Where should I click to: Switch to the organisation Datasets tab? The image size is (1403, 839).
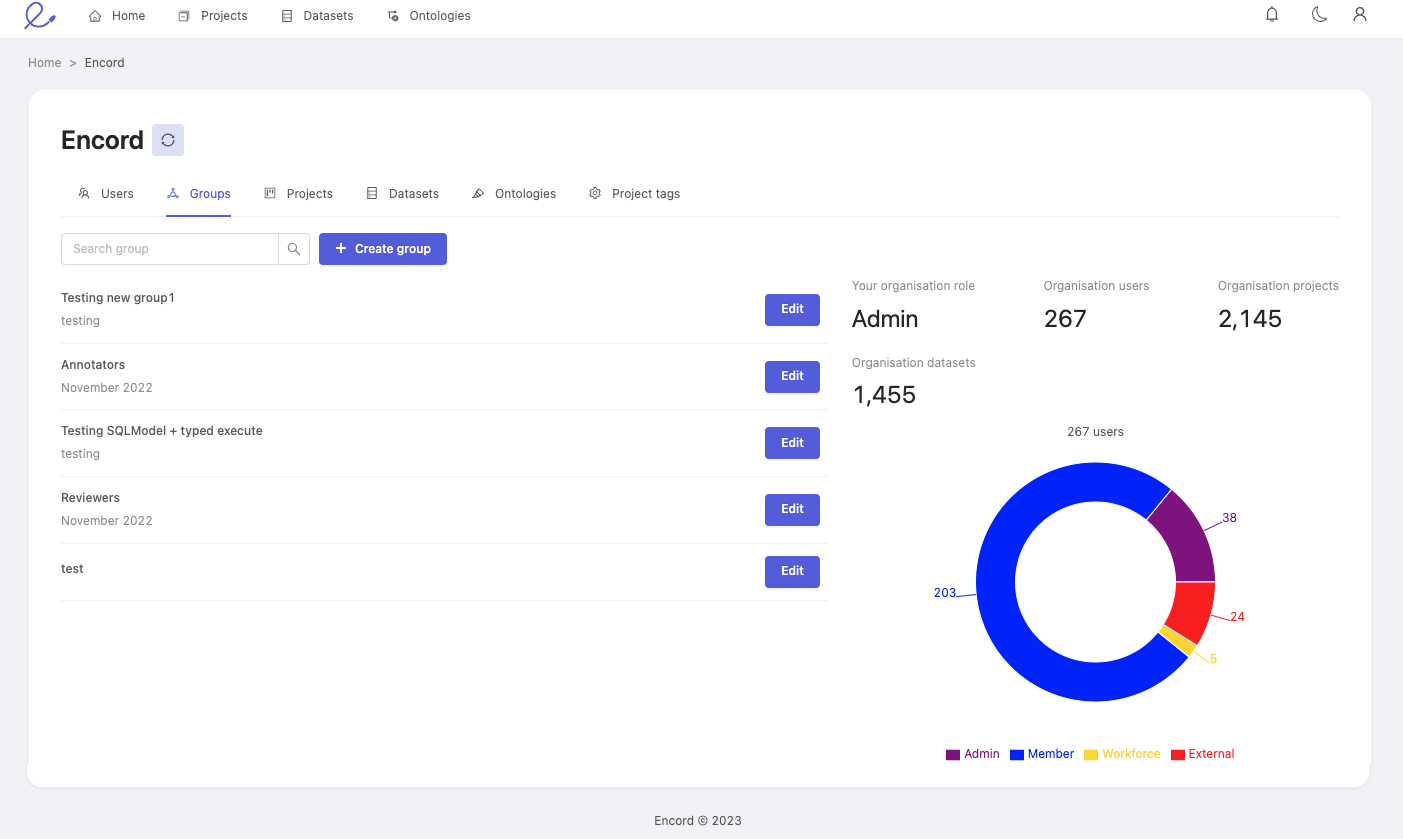(402, 194)
